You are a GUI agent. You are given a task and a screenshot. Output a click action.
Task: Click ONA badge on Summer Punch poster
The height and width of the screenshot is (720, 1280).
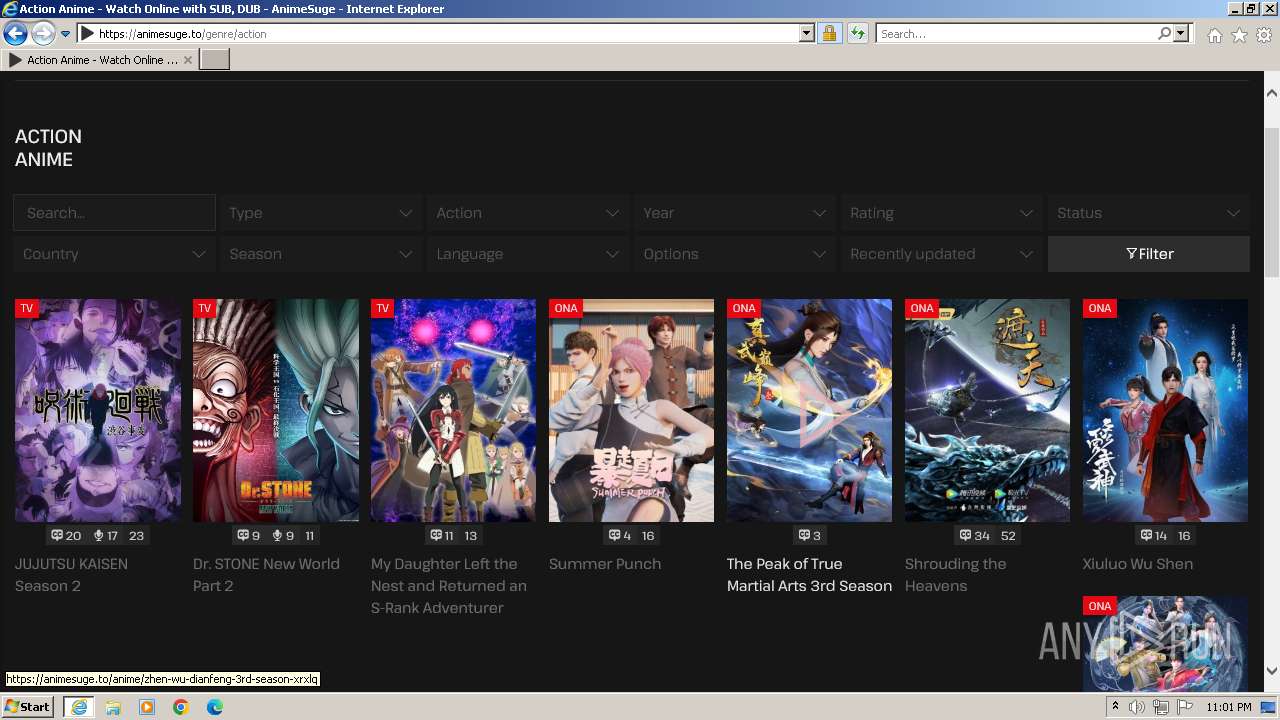tap(566, 308)
